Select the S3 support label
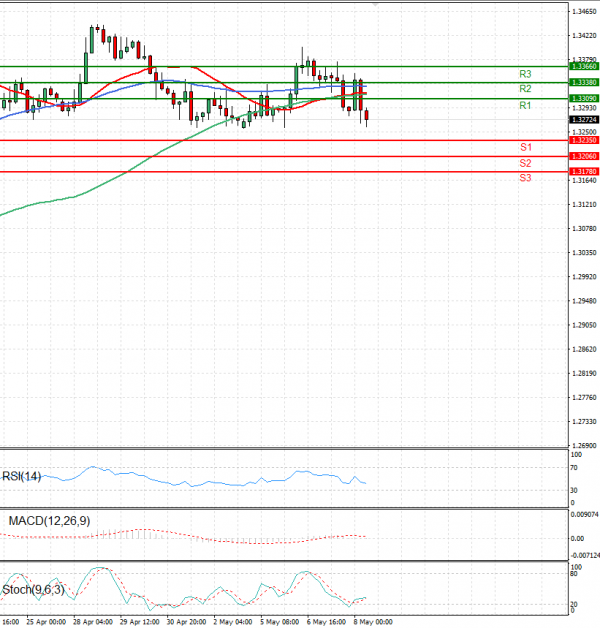This screenshot has height=628, width=600. tap(525, 177)
